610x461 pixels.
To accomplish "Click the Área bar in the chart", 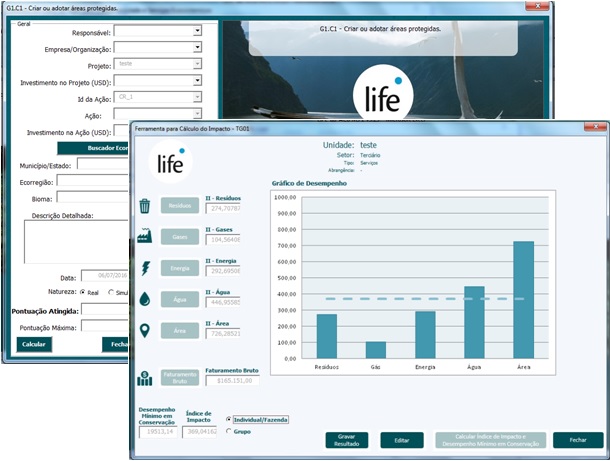I will (524, 300).
